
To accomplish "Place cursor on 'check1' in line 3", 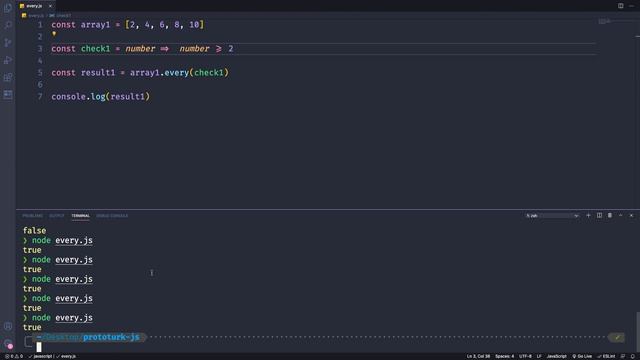I will point(95,49).
